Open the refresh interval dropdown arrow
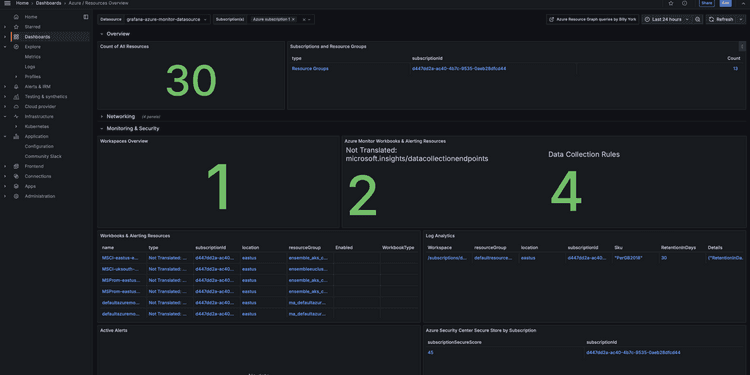This screenshot has height=375, width=750. (x=741, y=20)
